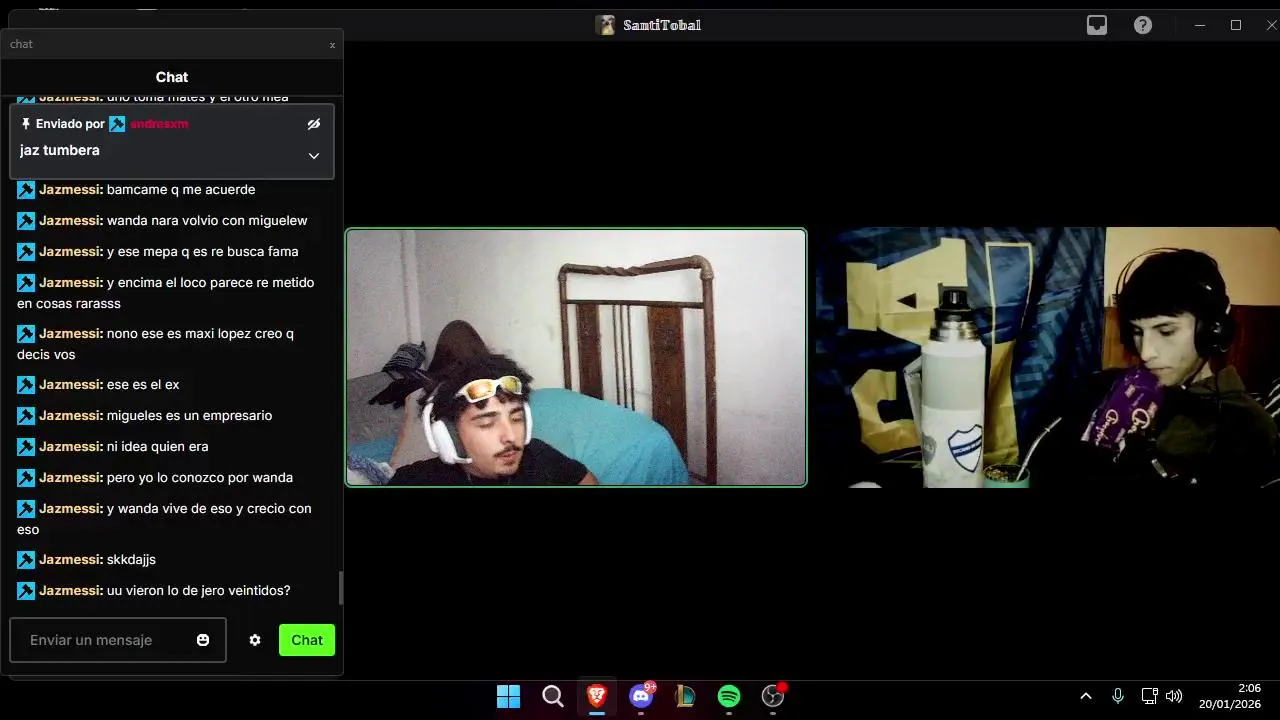Viewport: 1280px width, 720px height.
Task: Select the left webcam feed with green border
Action: [576, 358]
